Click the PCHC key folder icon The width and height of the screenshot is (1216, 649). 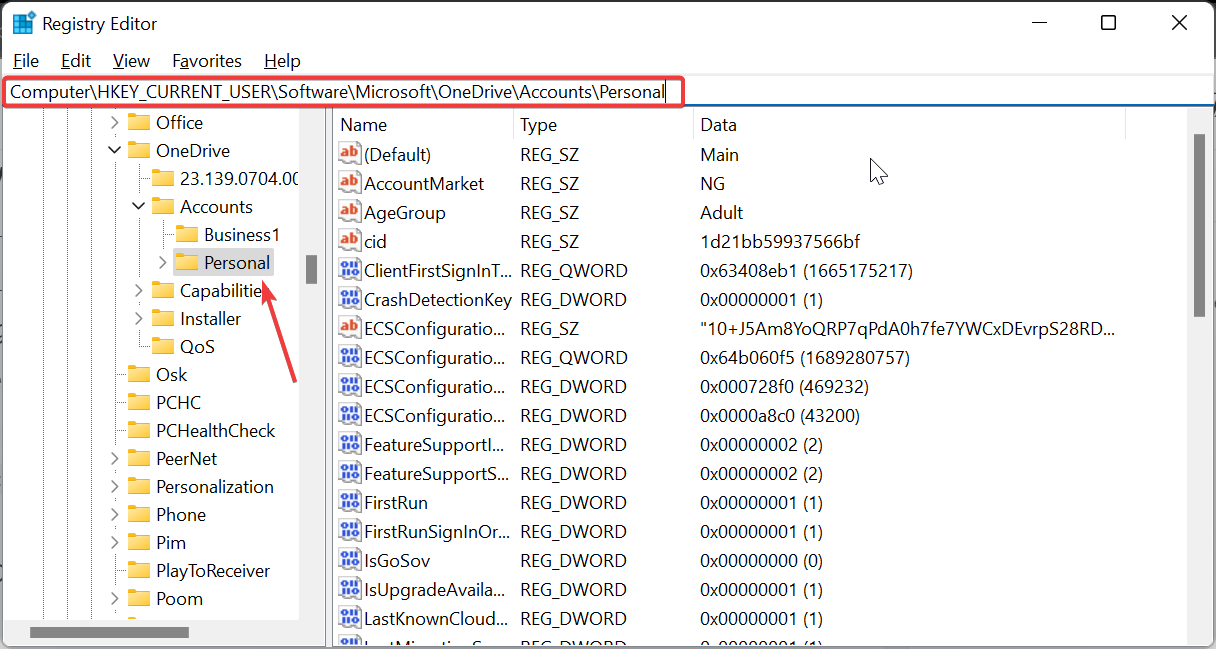coord(139,403)
